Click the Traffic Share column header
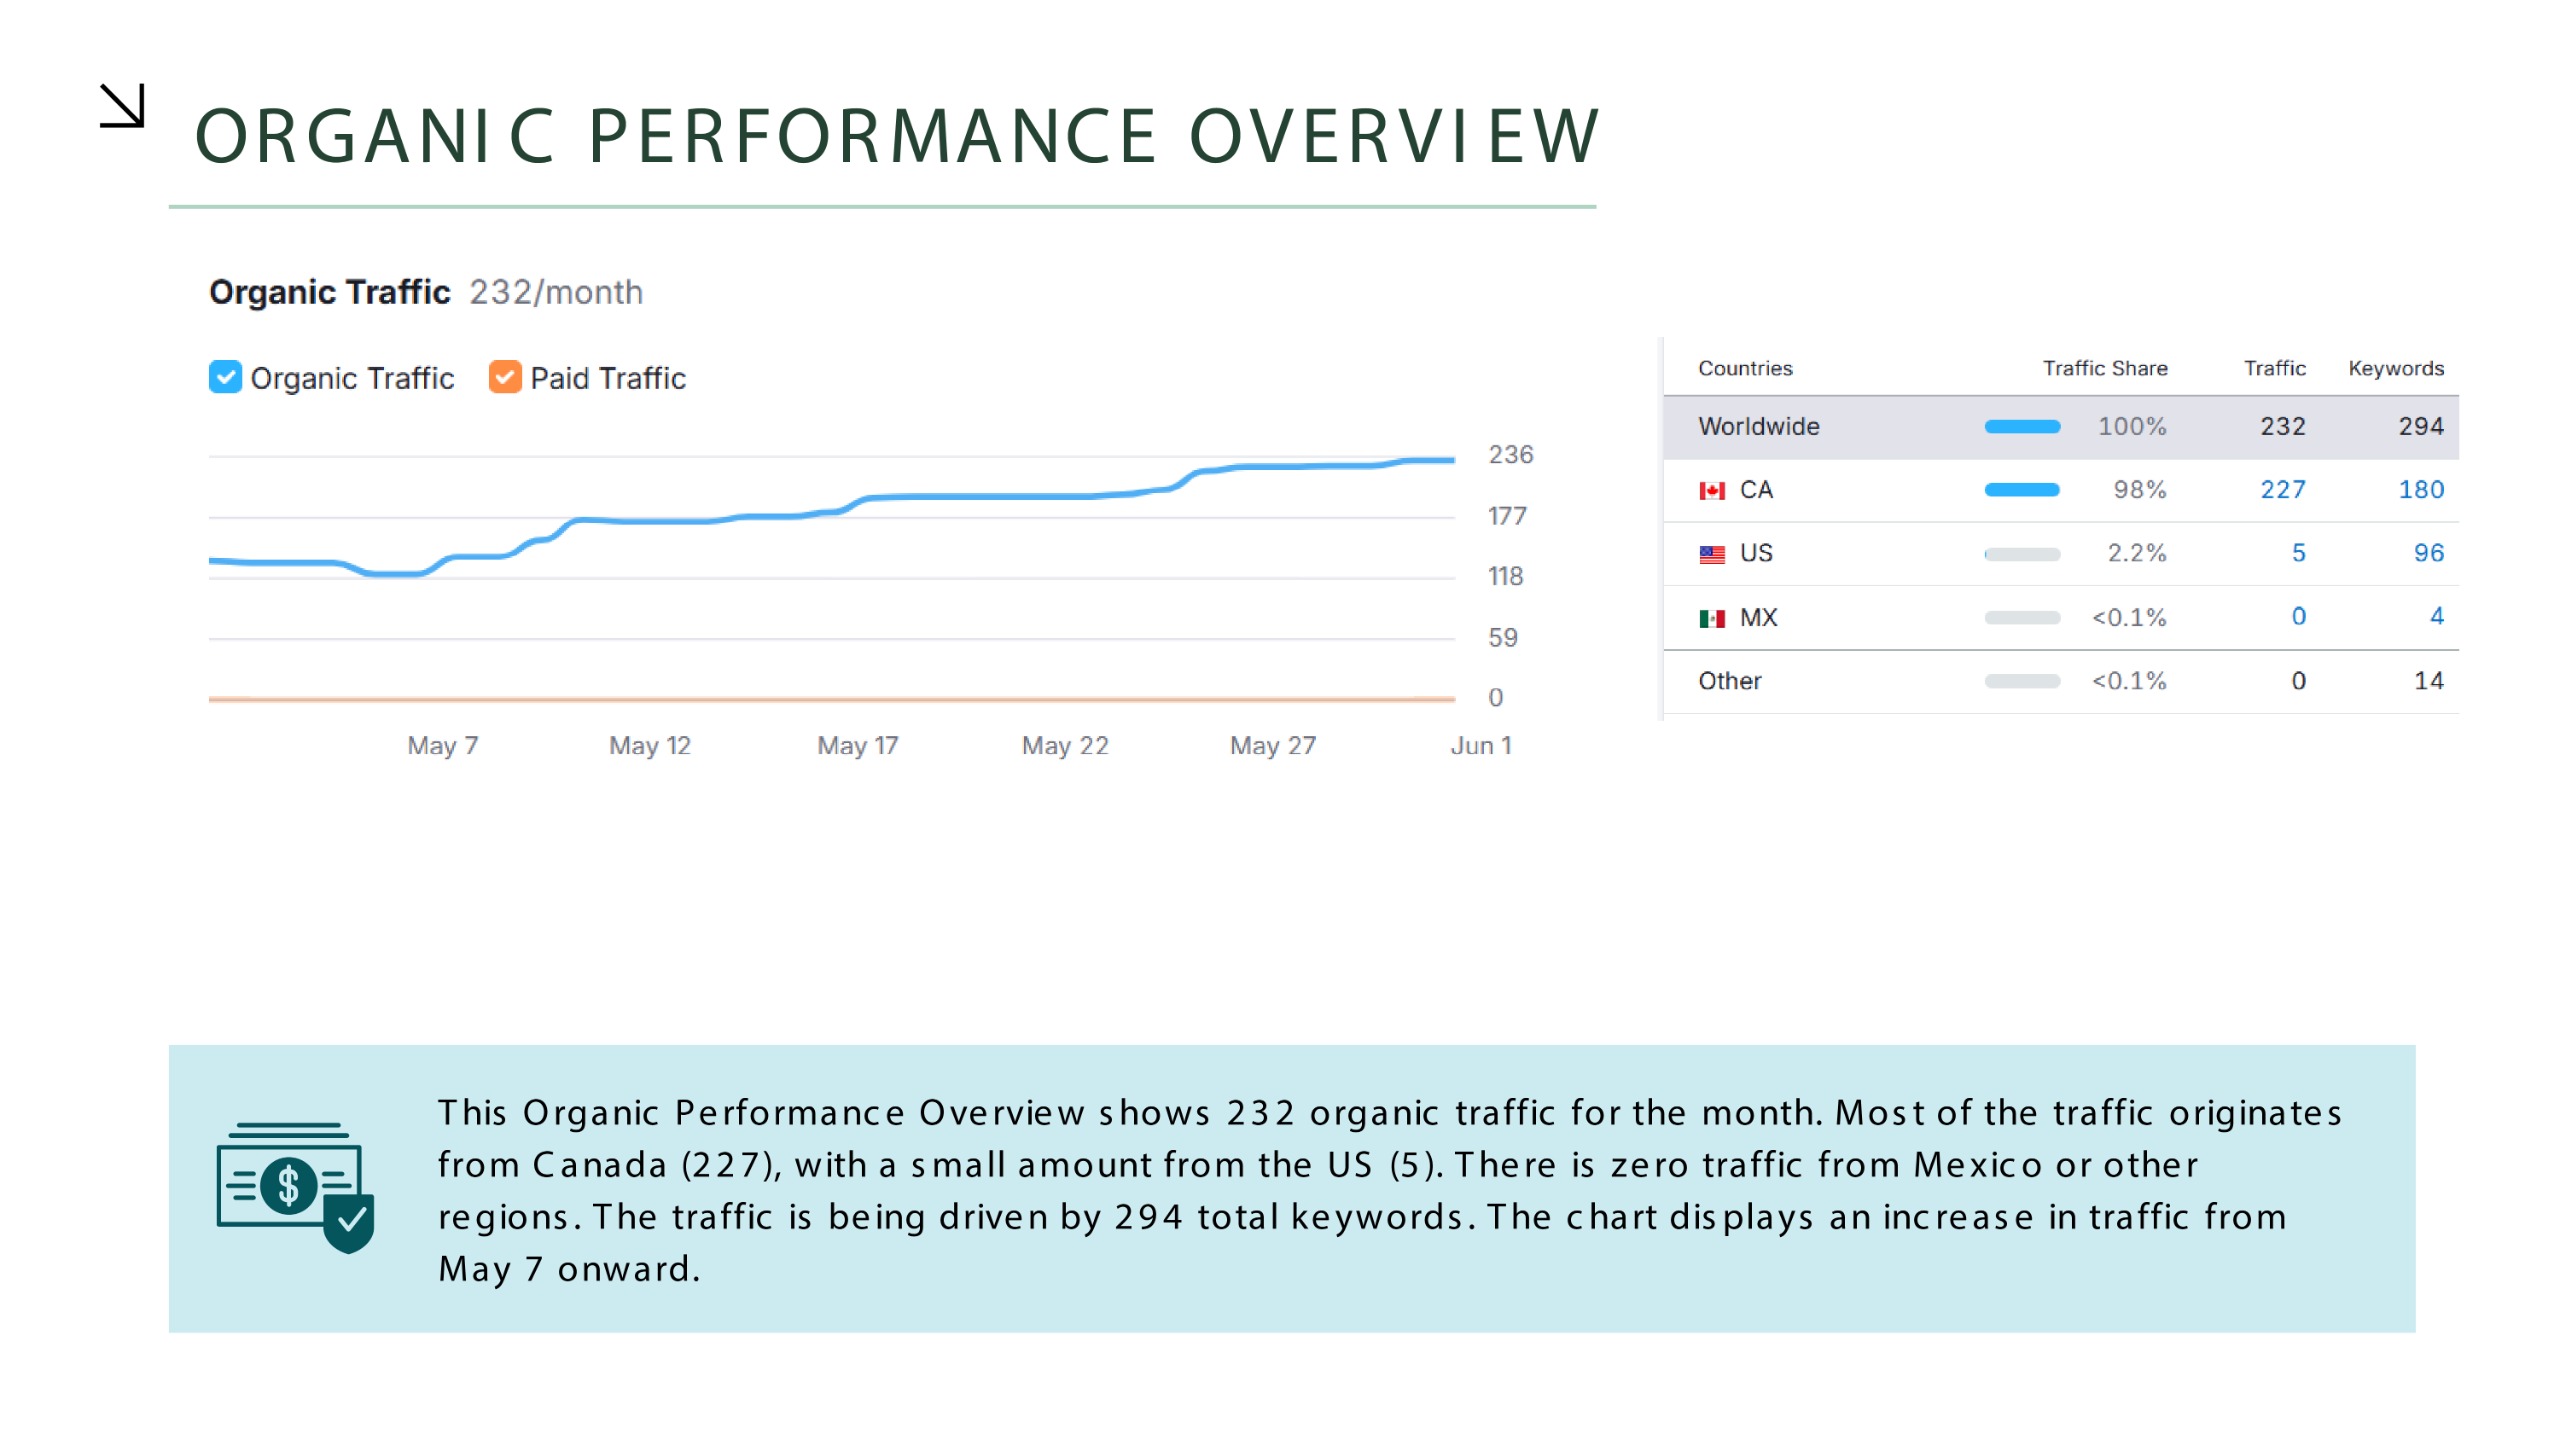 coord(2104,368)
